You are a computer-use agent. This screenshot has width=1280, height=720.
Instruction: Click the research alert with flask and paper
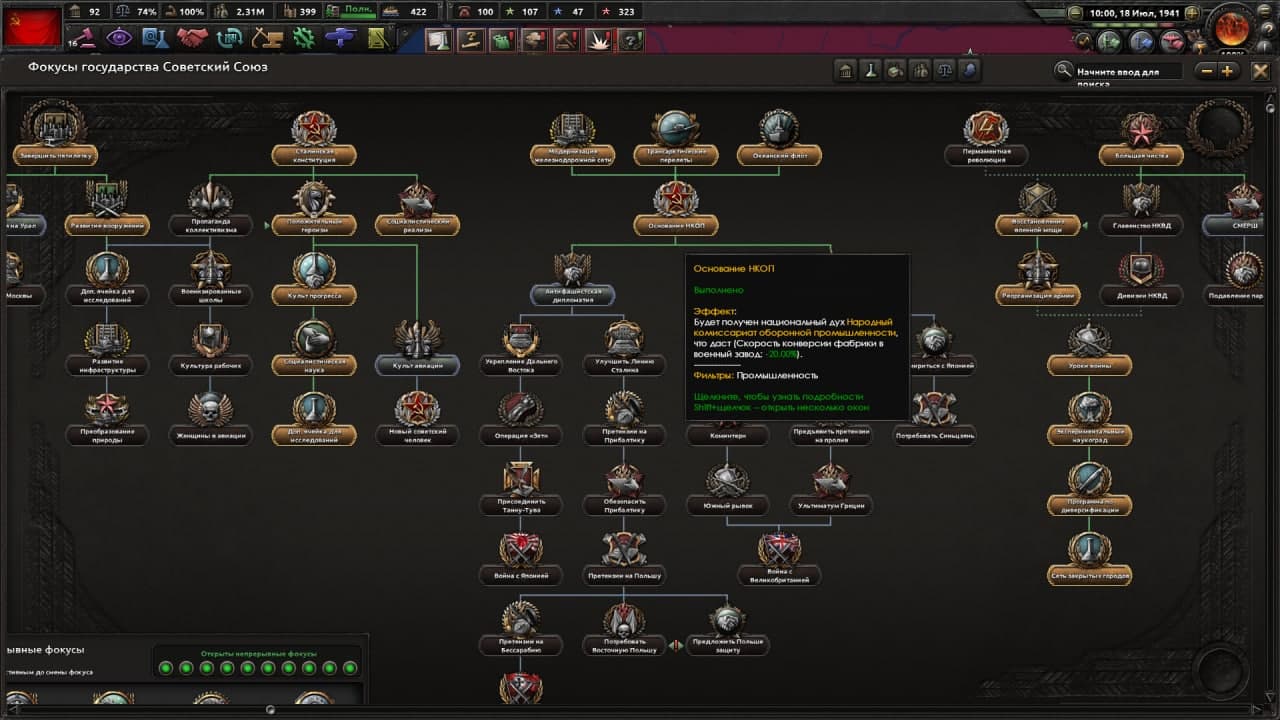[438, 40]
